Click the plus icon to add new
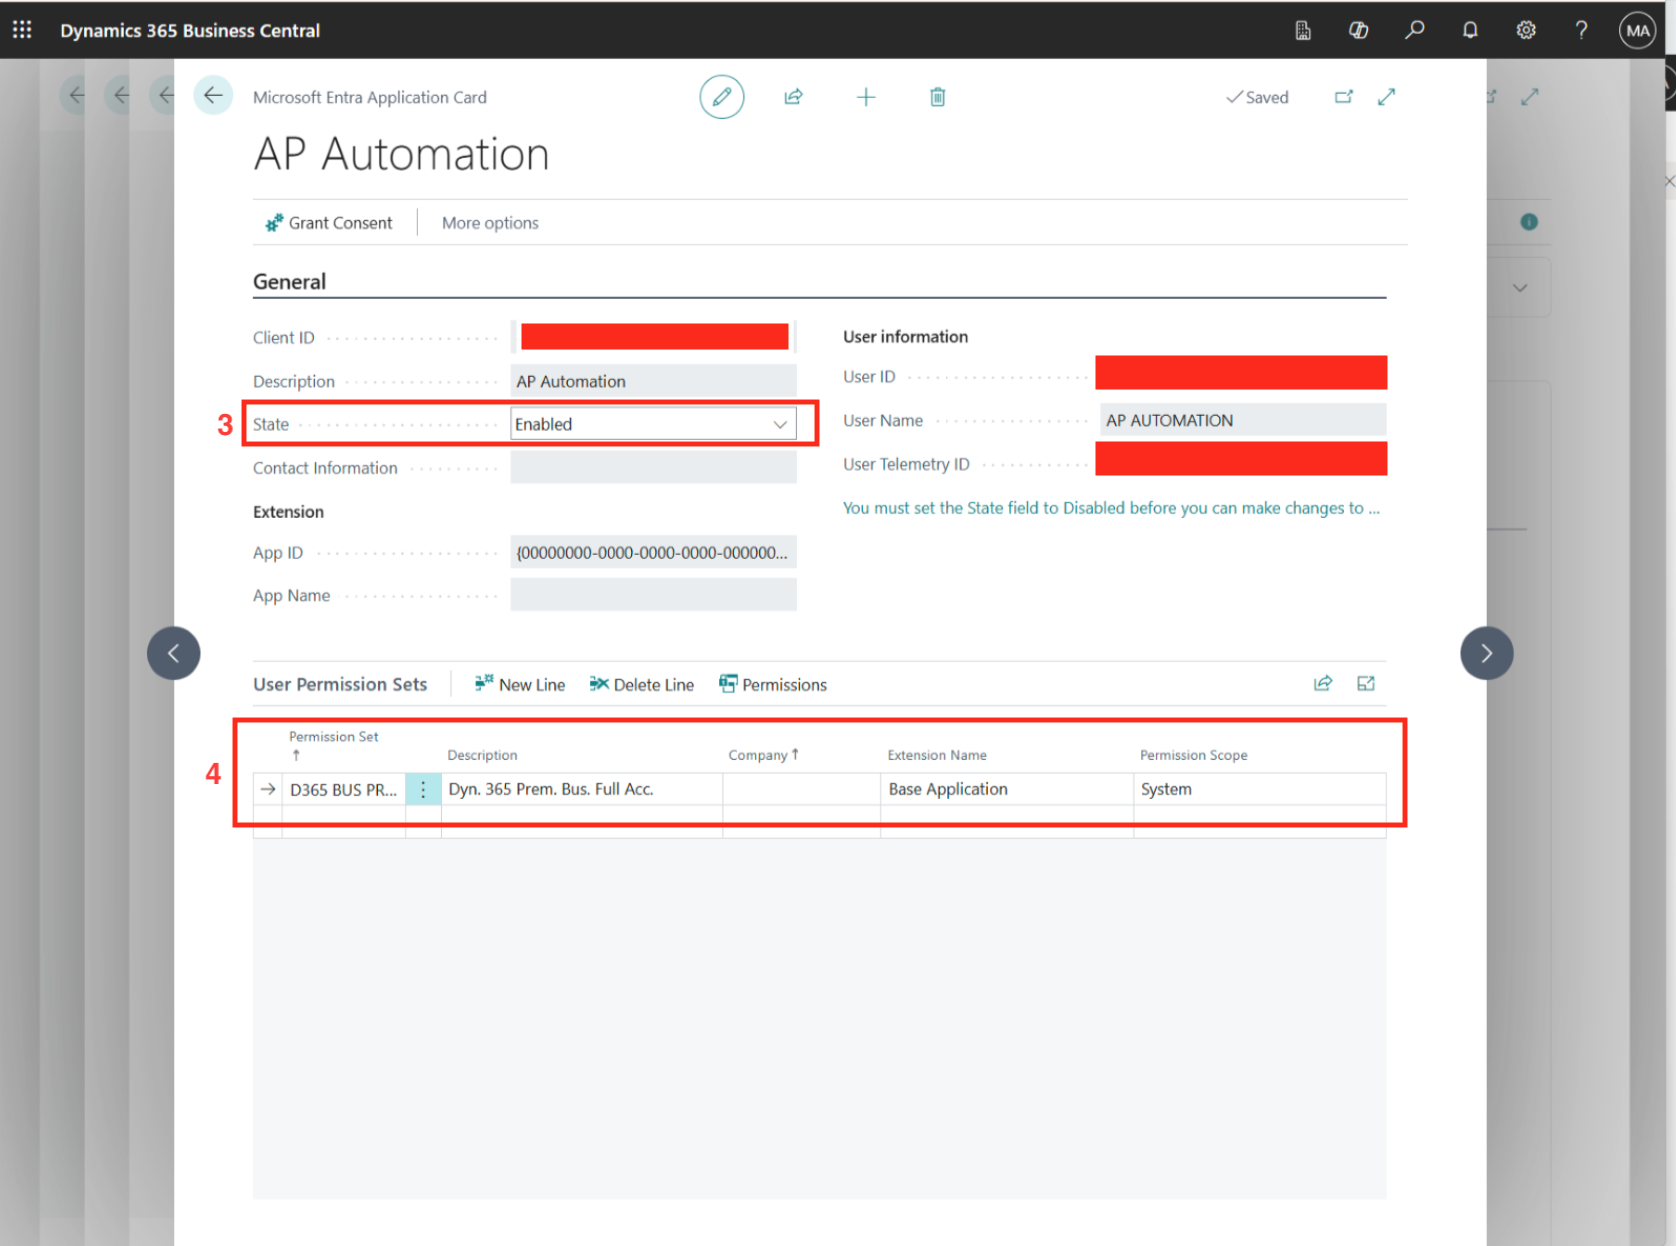 pos(866,97)
